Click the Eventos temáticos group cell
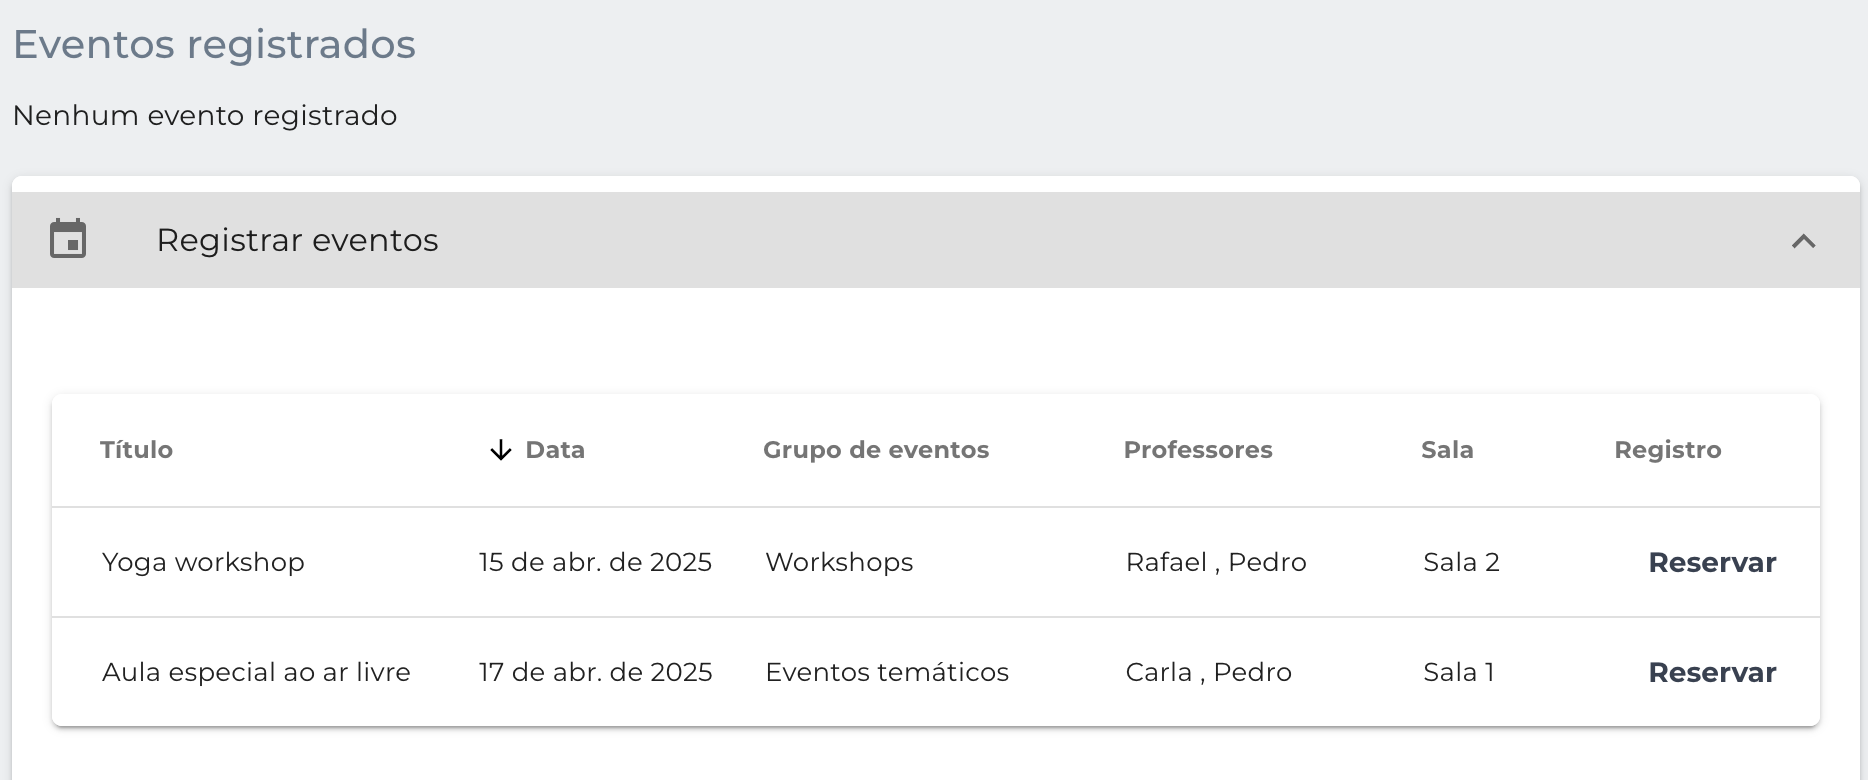This screenshot has width=1868, height=780. point(887,672)
